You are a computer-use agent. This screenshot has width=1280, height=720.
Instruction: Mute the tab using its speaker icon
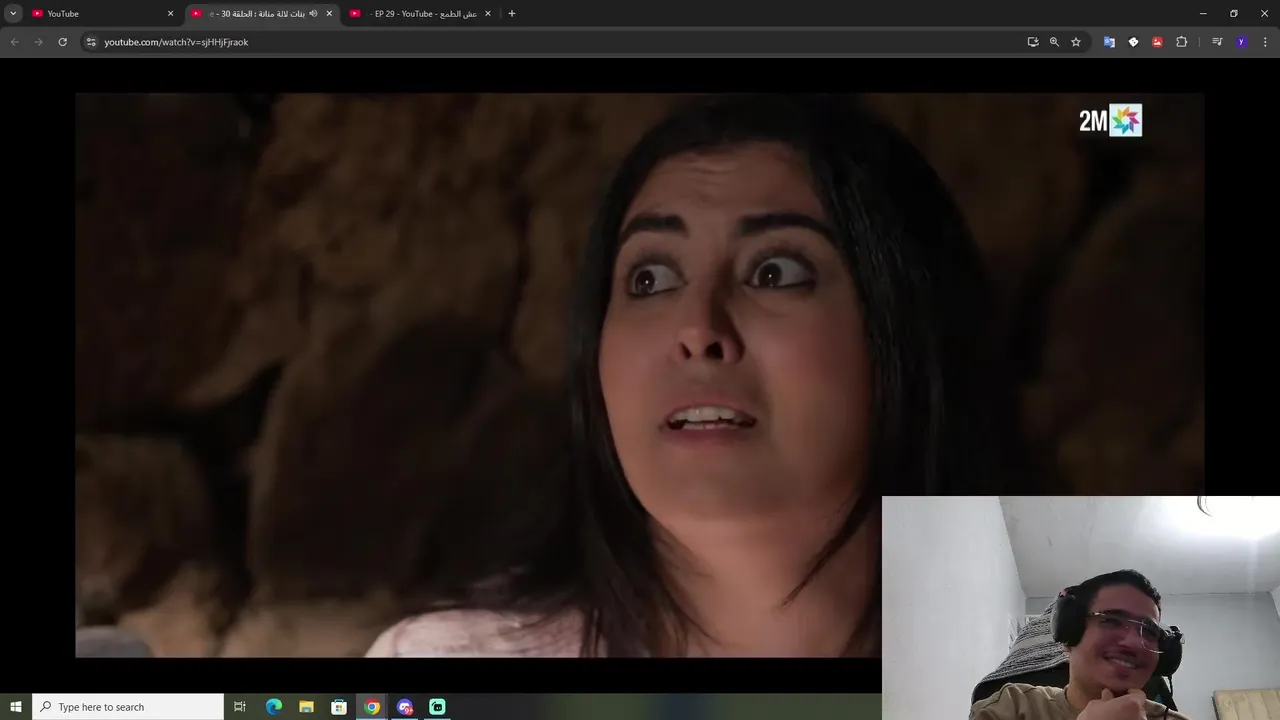313,14
